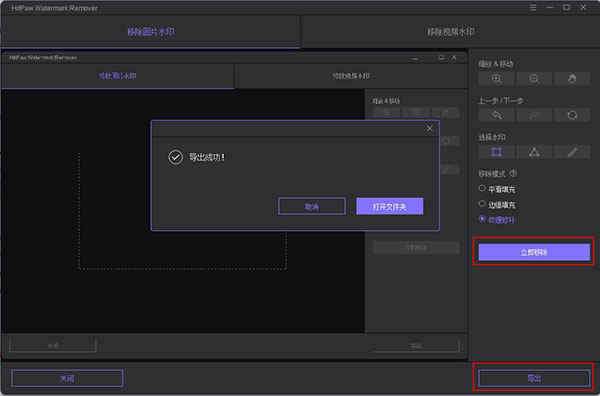Open the hamburger menu in title bar
This screenshot has width=600, height=396.
click(533, 8)
